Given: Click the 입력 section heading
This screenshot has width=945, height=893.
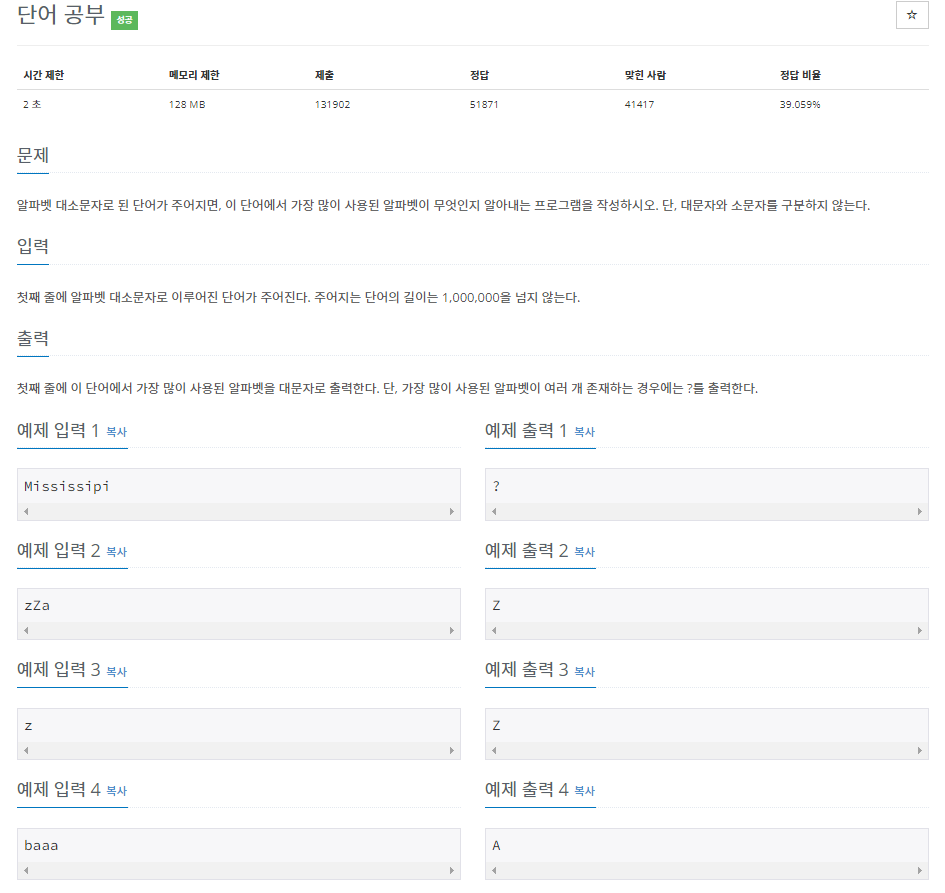Looking at the screenshot, I should (33, 246).
